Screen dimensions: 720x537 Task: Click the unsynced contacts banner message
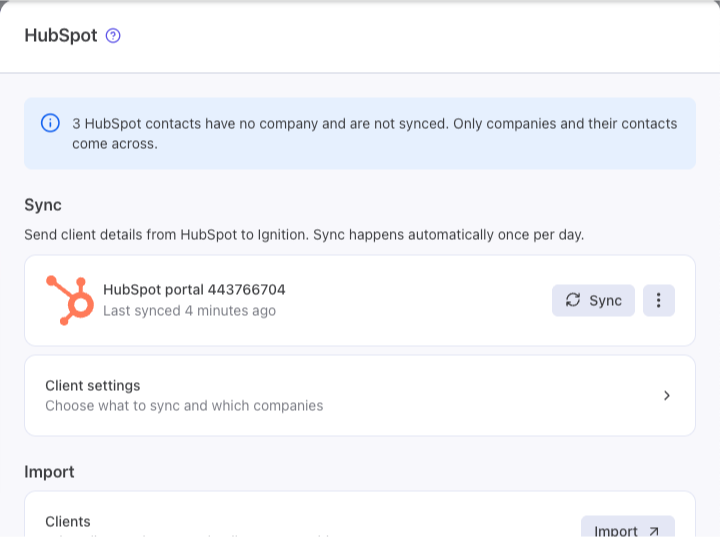(374, 134)
